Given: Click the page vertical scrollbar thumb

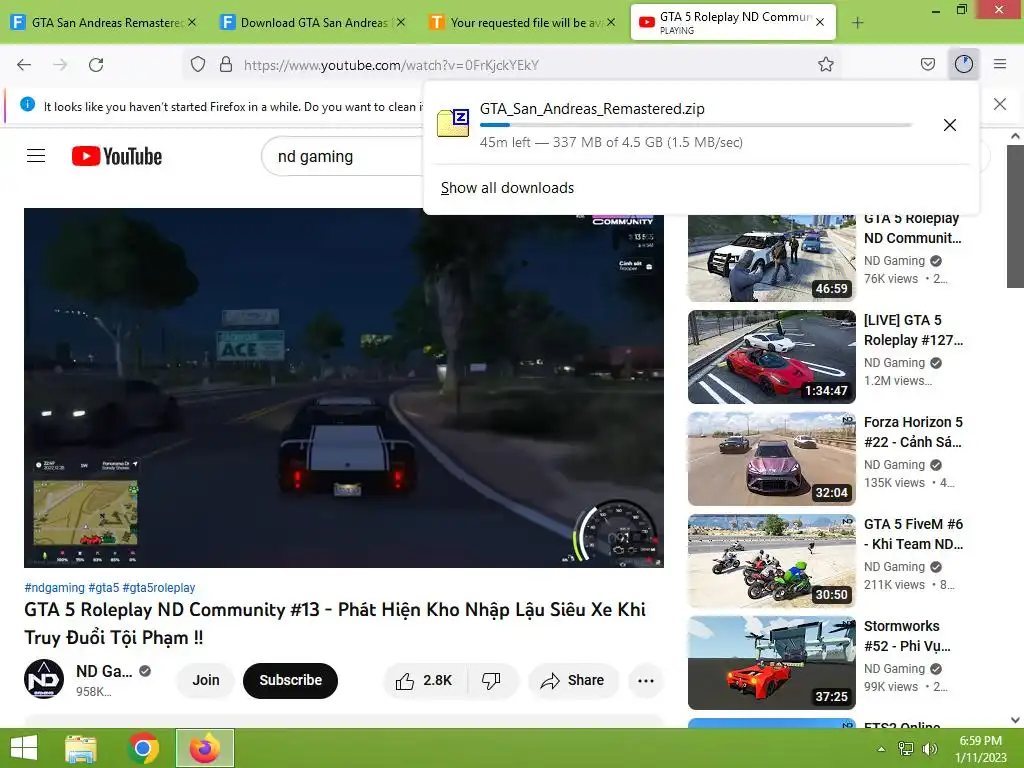Looking at the screenshot, I should pos(1015,216).
